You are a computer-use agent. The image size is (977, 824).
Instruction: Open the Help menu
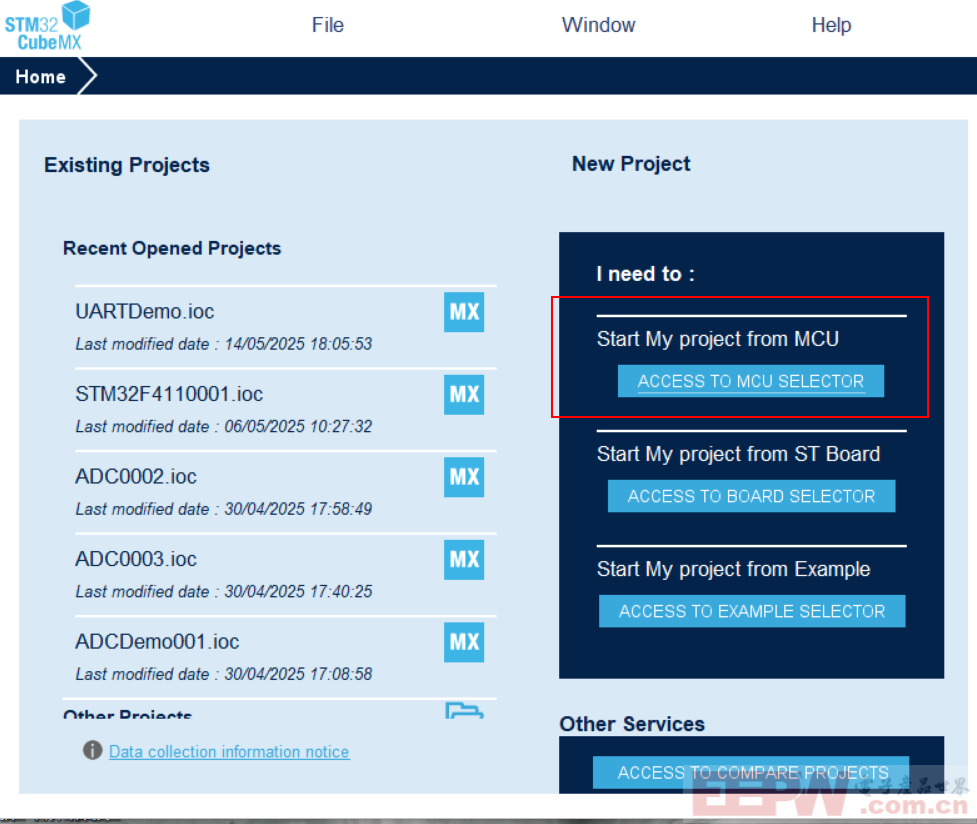click(x=831, y=25)
